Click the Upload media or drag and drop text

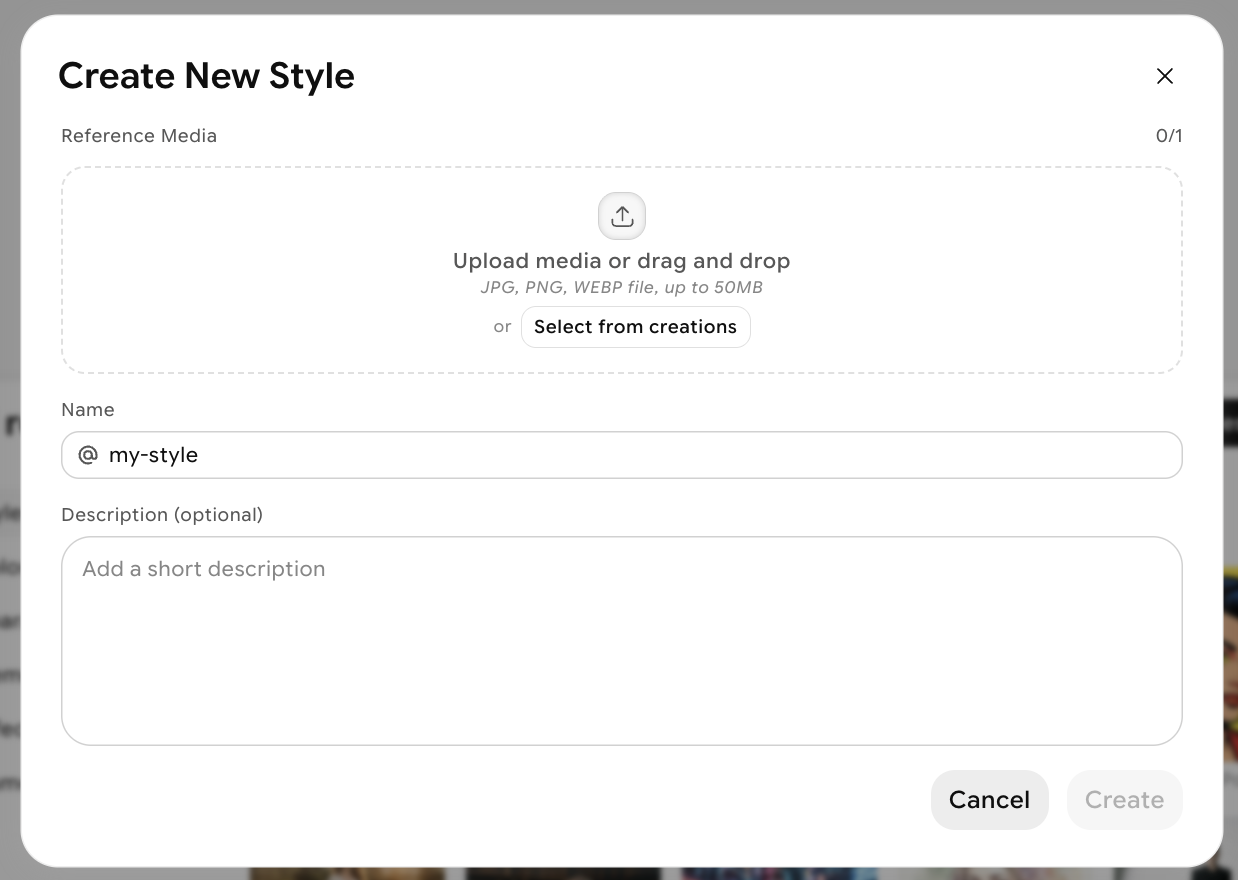[x=622, y=260]
